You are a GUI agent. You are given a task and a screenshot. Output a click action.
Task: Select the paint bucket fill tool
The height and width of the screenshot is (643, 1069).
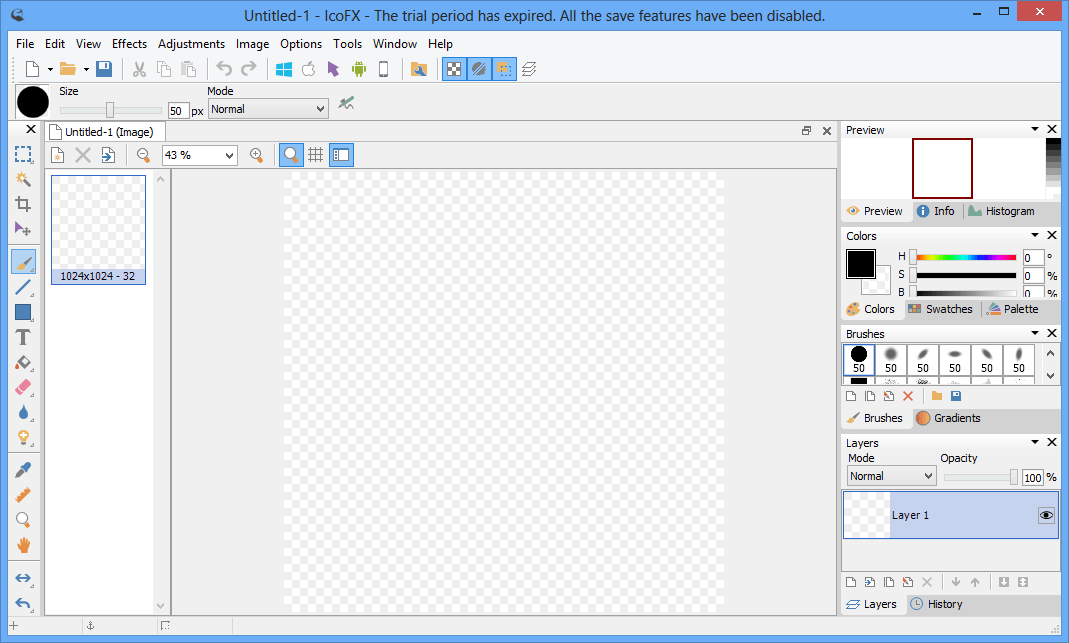[x=23, y=363]
